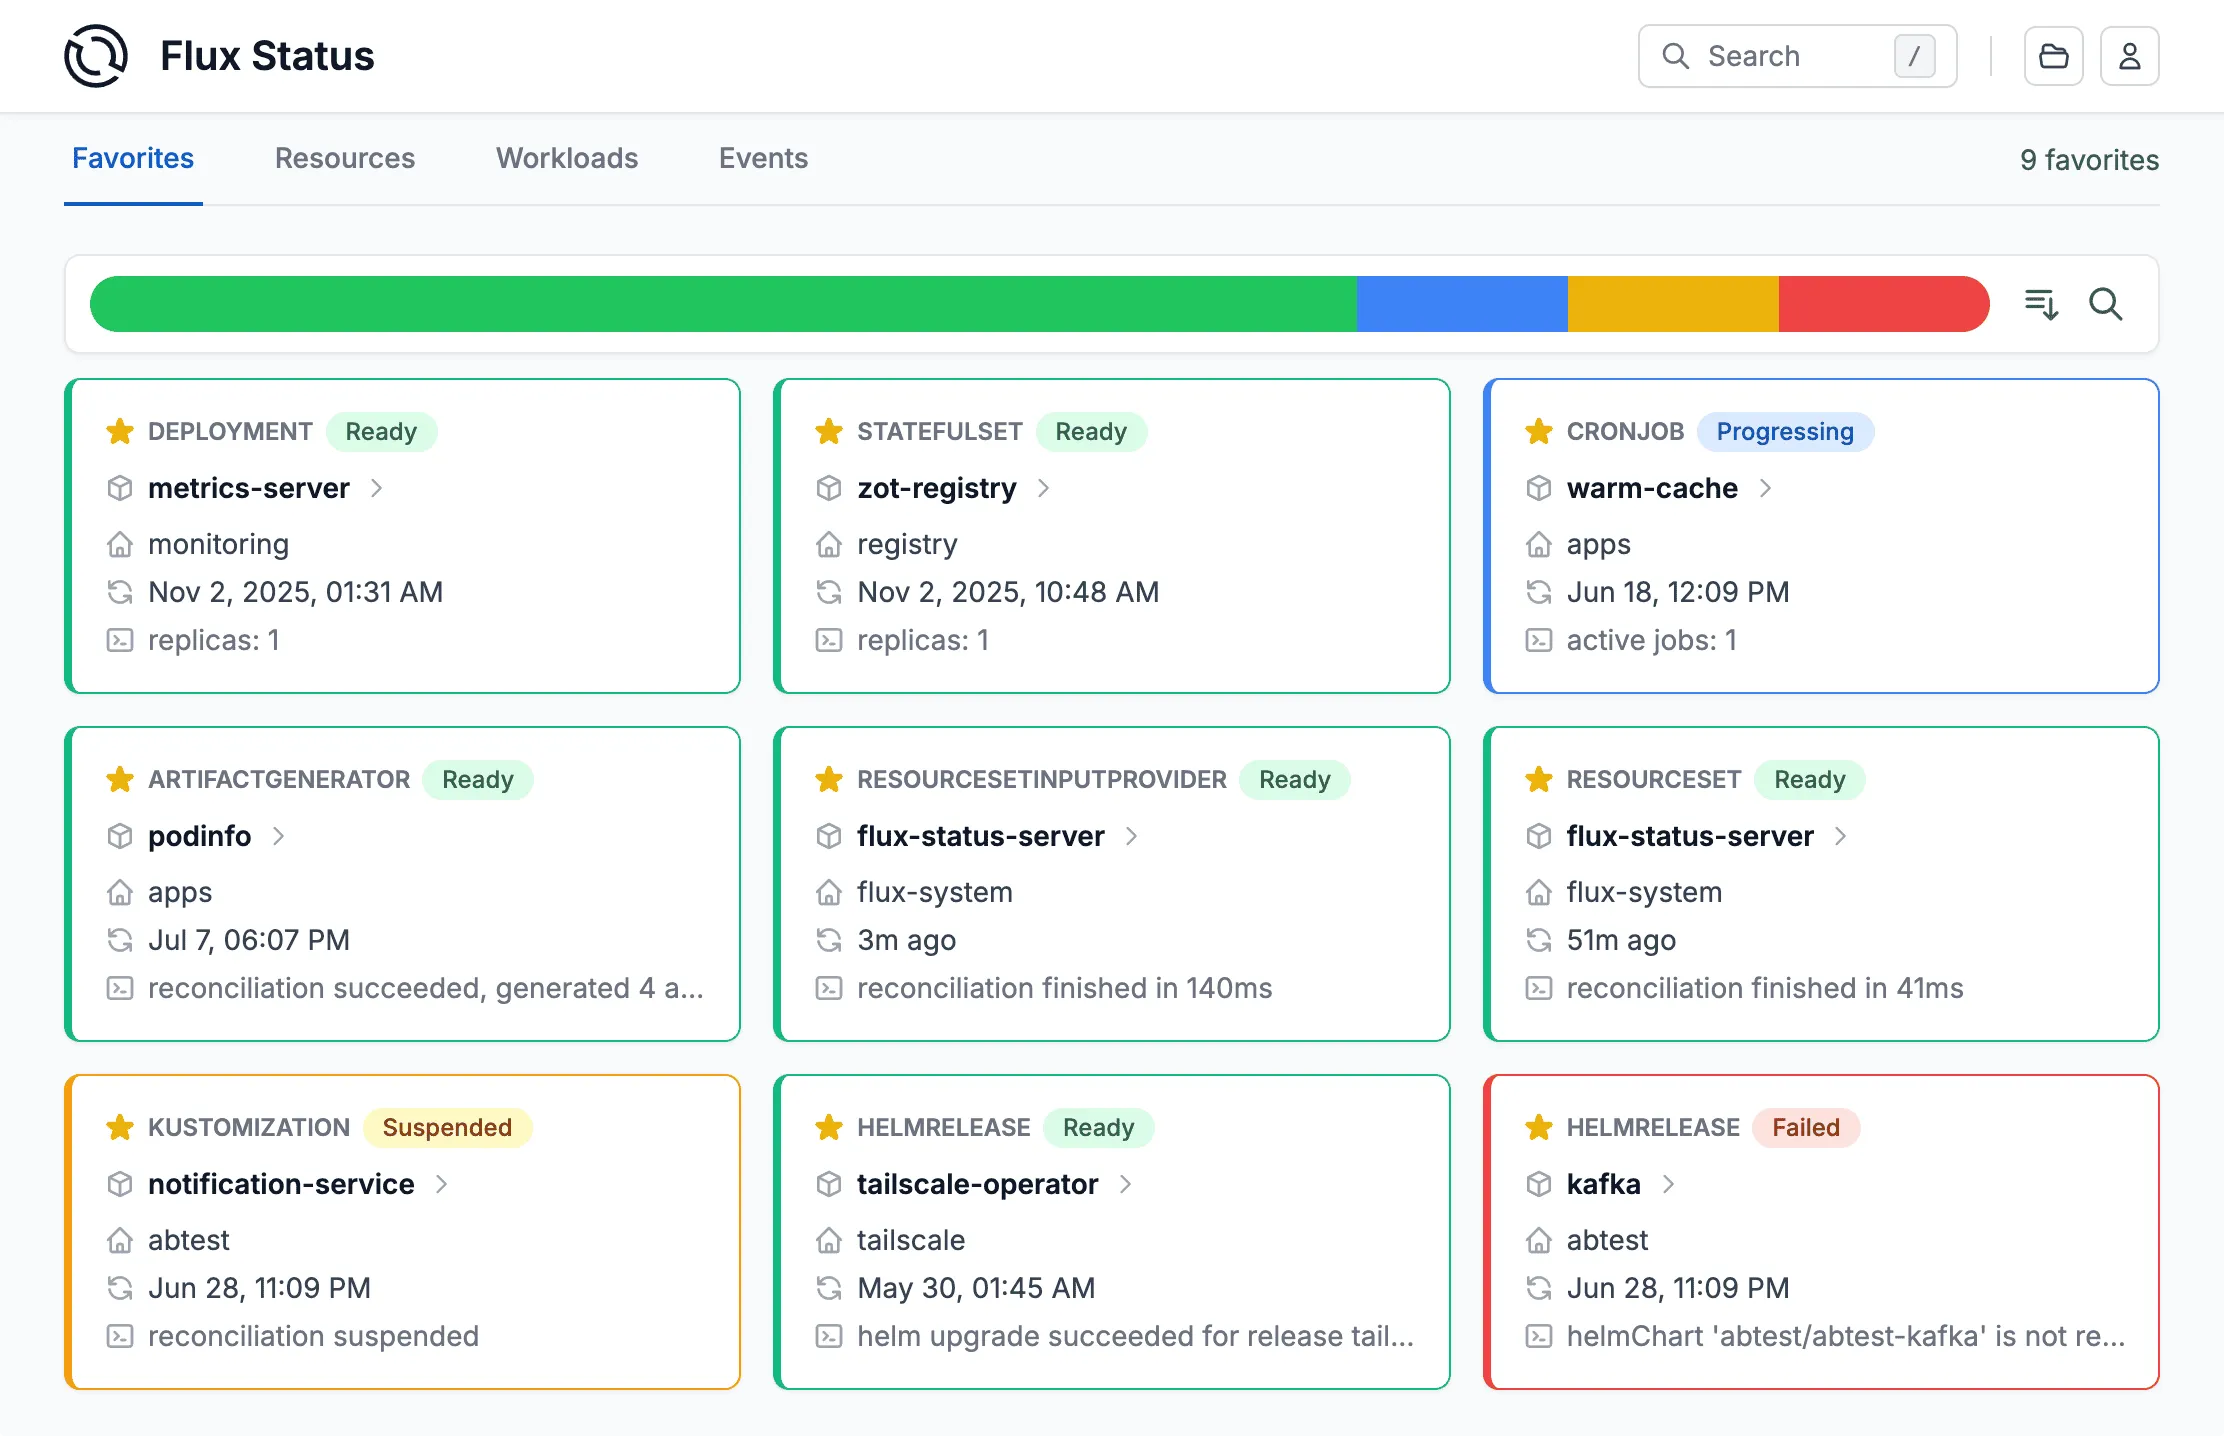Open the Events tab
Screen dimensions: 2224x1436
pos(763,158)
